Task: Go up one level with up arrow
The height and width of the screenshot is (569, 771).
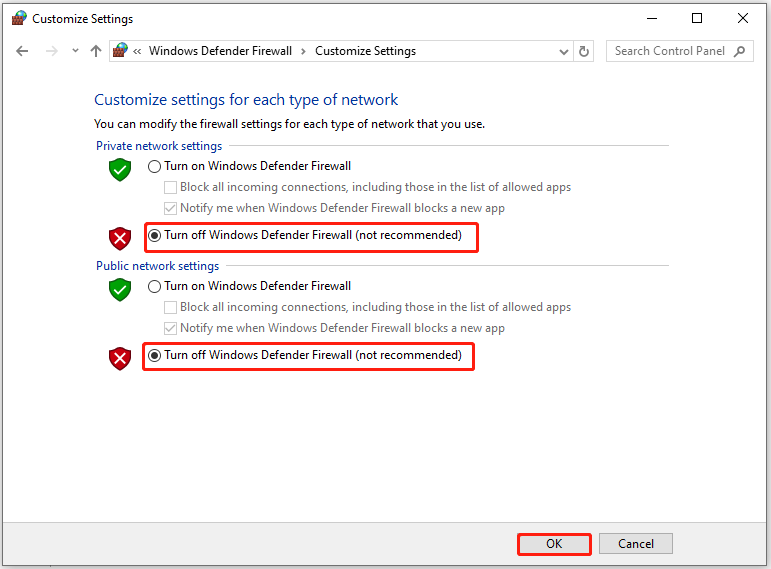Action: click(96, 51)
